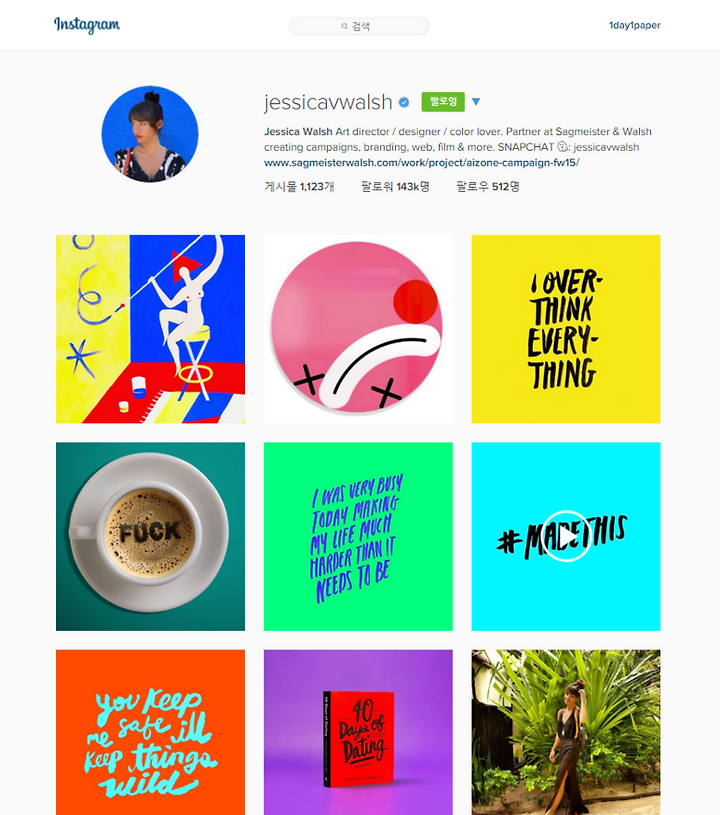This screenshot has height=815, width=720.
Task: Click the 1,123 posts count
Action: coord(299,187)
